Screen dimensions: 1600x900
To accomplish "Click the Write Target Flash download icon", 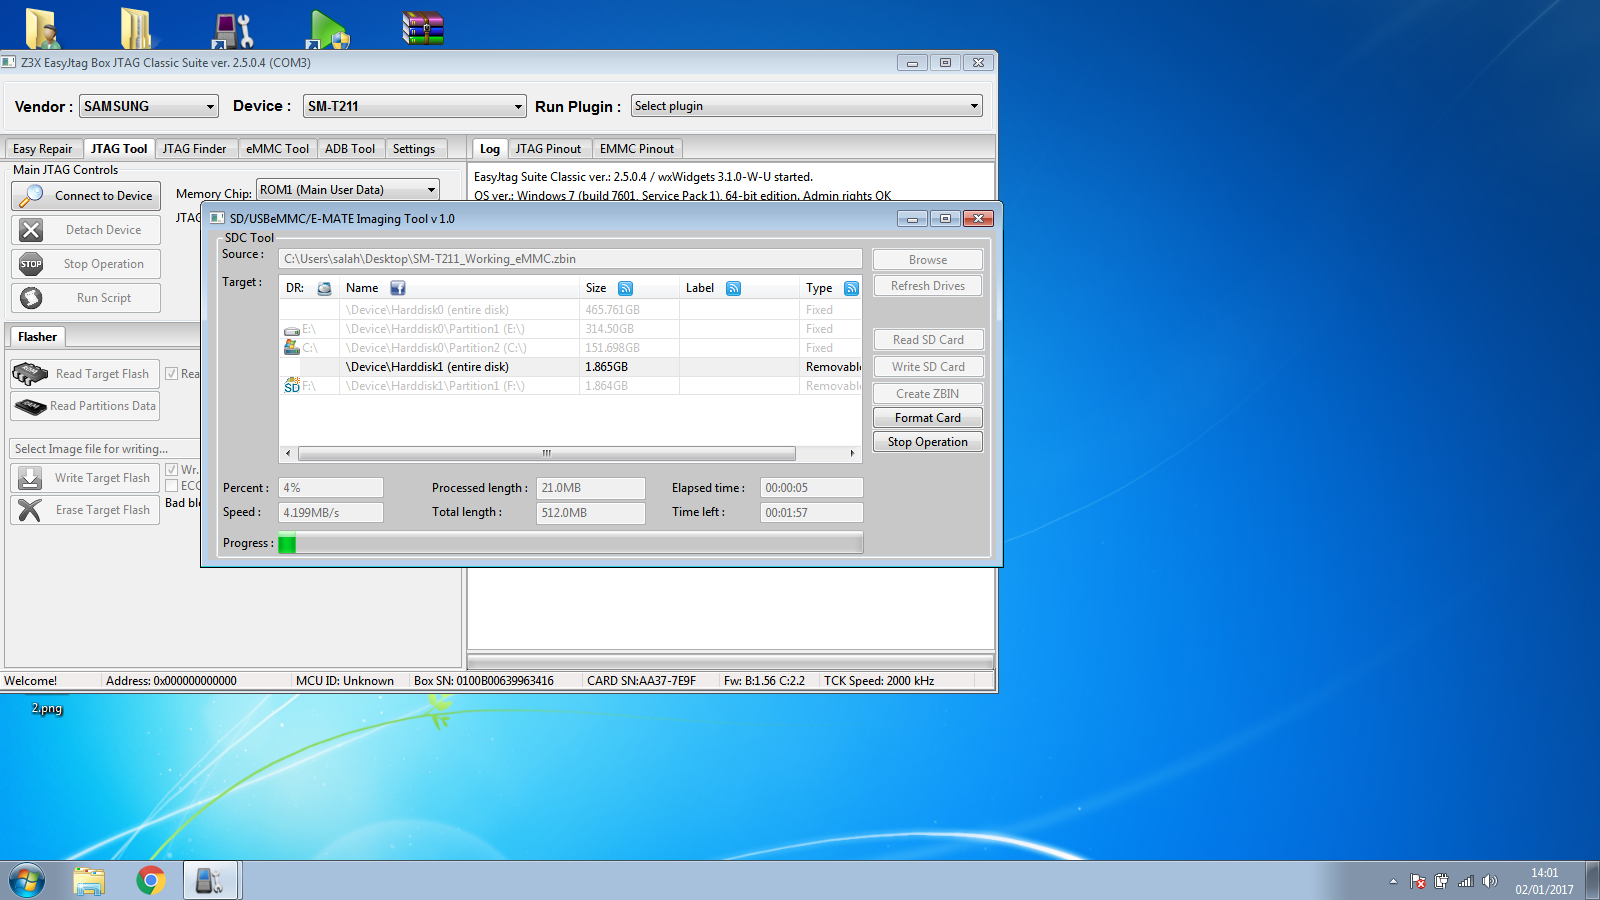I will [x=30, y=478].
